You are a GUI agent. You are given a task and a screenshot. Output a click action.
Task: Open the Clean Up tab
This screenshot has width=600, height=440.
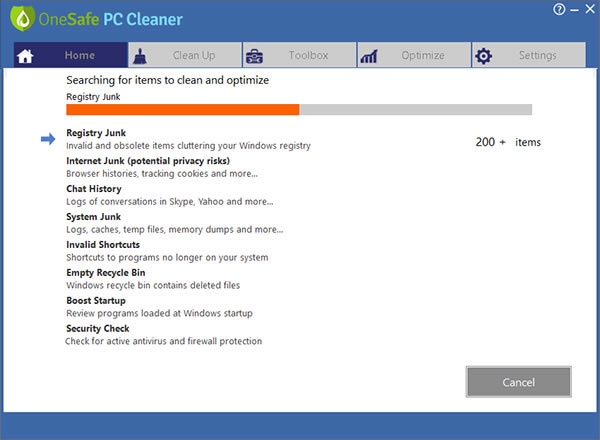click(185, 55)
